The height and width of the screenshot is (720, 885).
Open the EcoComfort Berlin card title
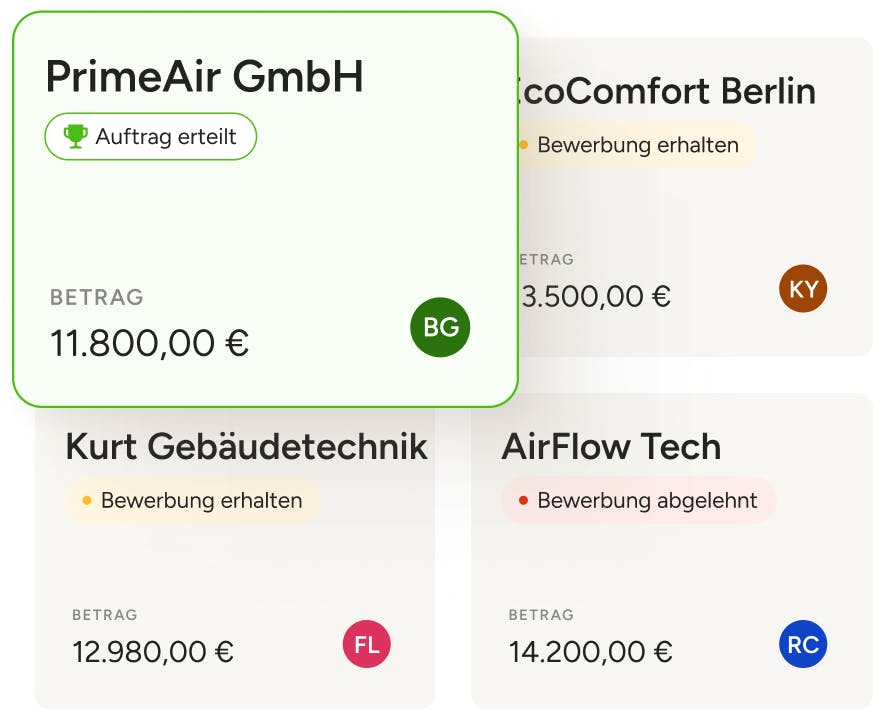tap(667, 91)
